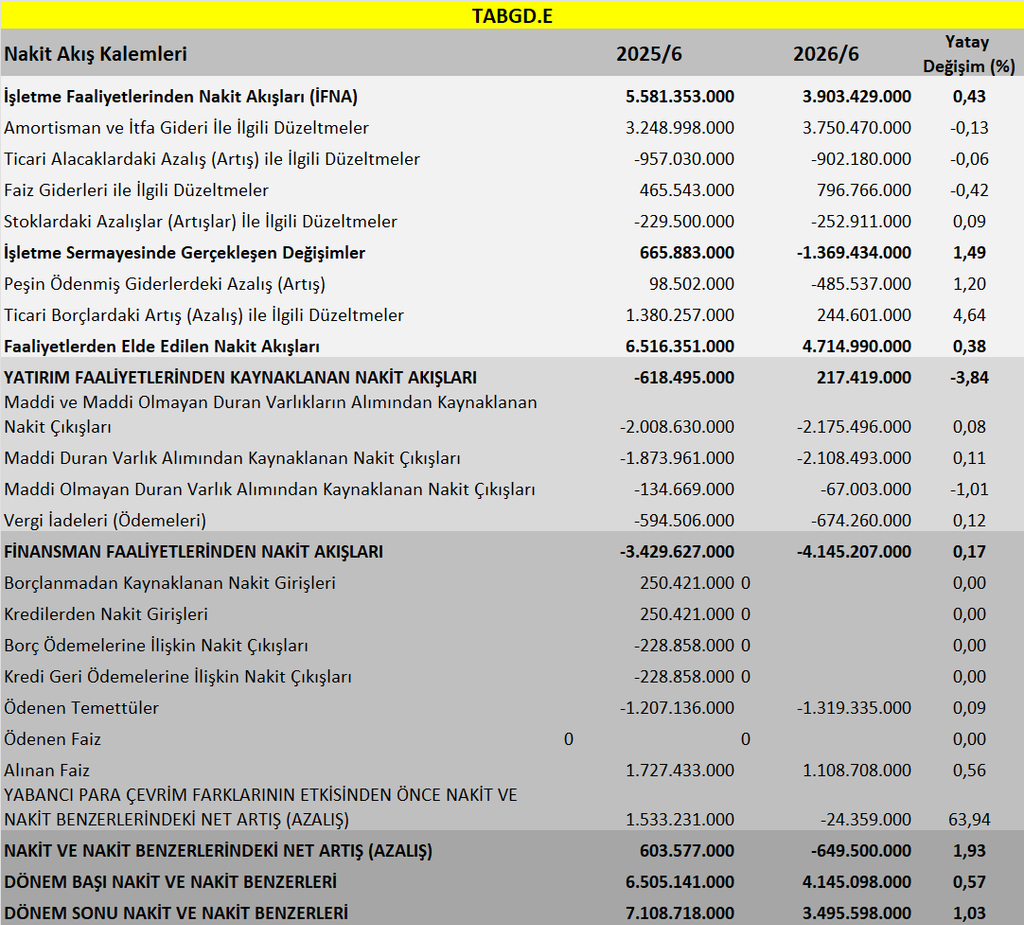Click the Nakit Akış Kalemleri header
The image size is (1024, 925).
click(95, 54)
